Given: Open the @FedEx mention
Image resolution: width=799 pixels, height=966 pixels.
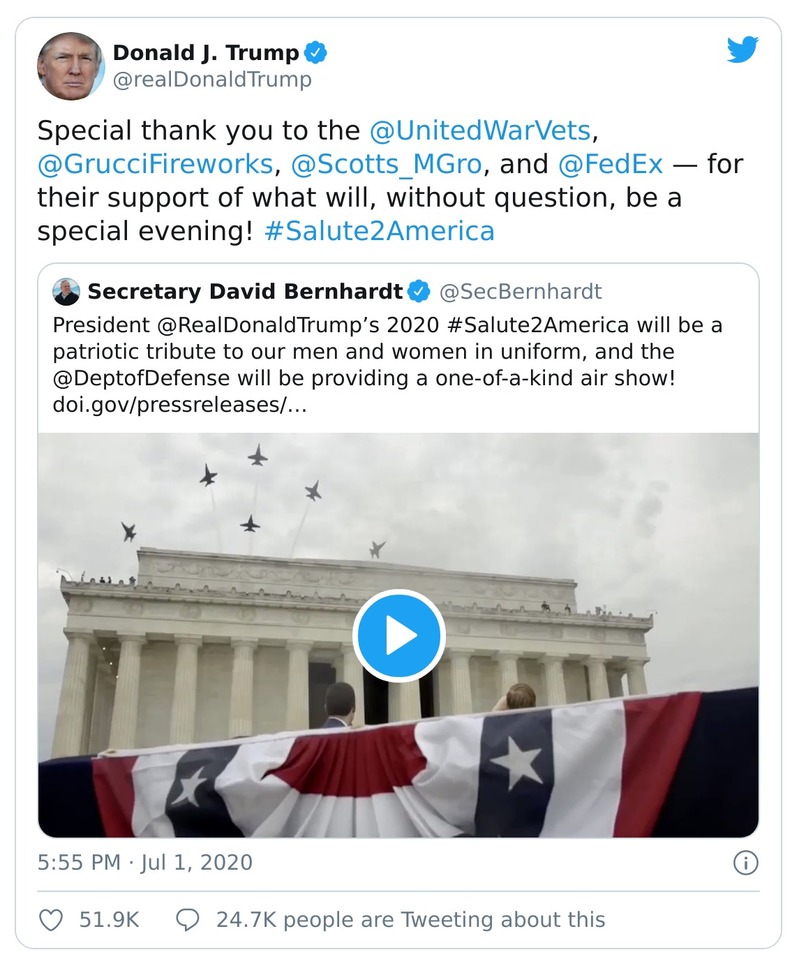Looking at the screenshot, I should point(610,164).
